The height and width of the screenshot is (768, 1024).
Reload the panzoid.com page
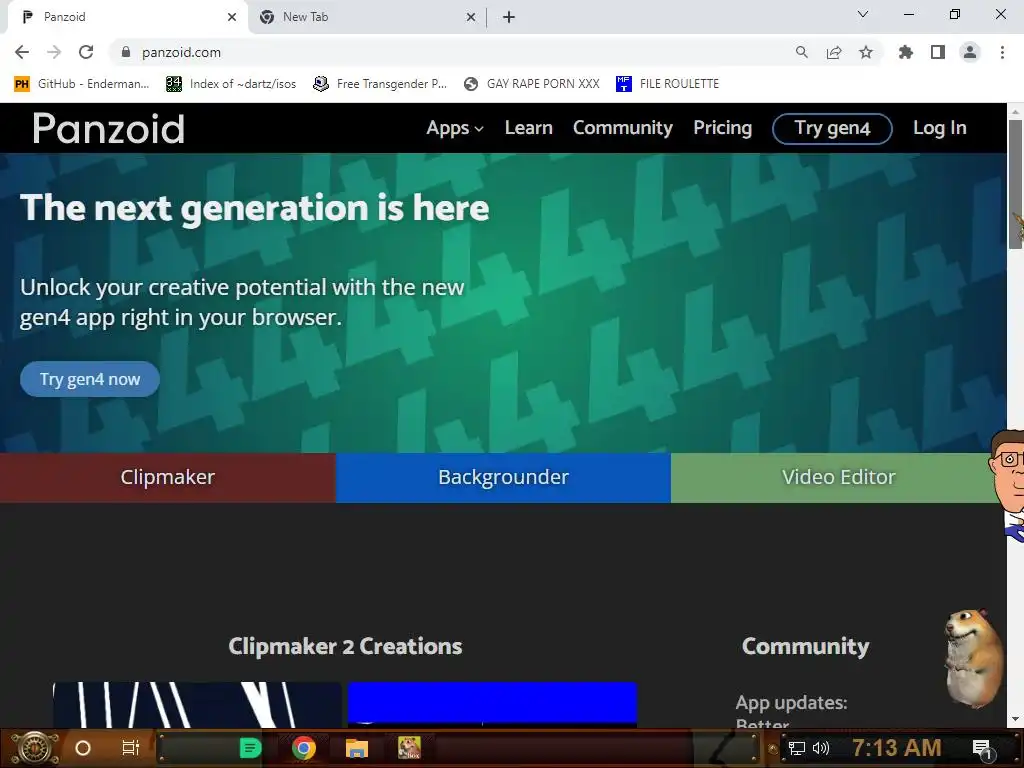coord(86,52)
